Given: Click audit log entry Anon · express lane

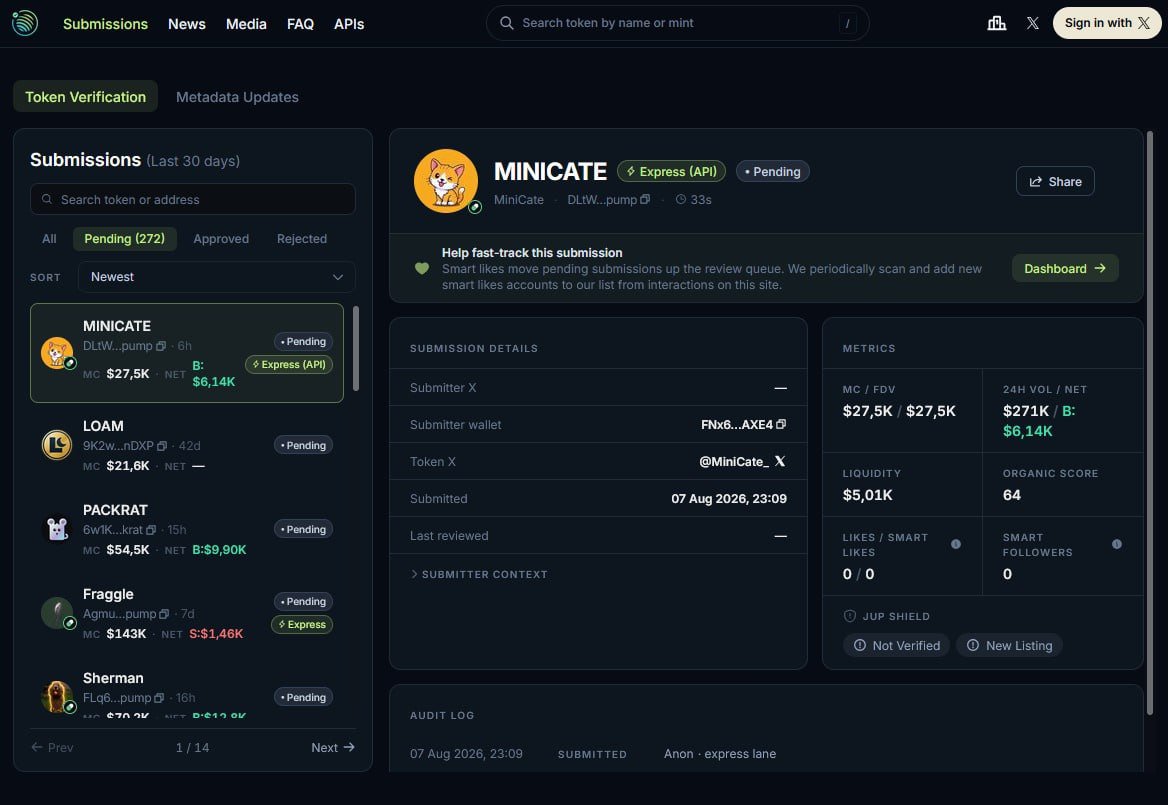Looking at the screenshot, I should 720,754.
